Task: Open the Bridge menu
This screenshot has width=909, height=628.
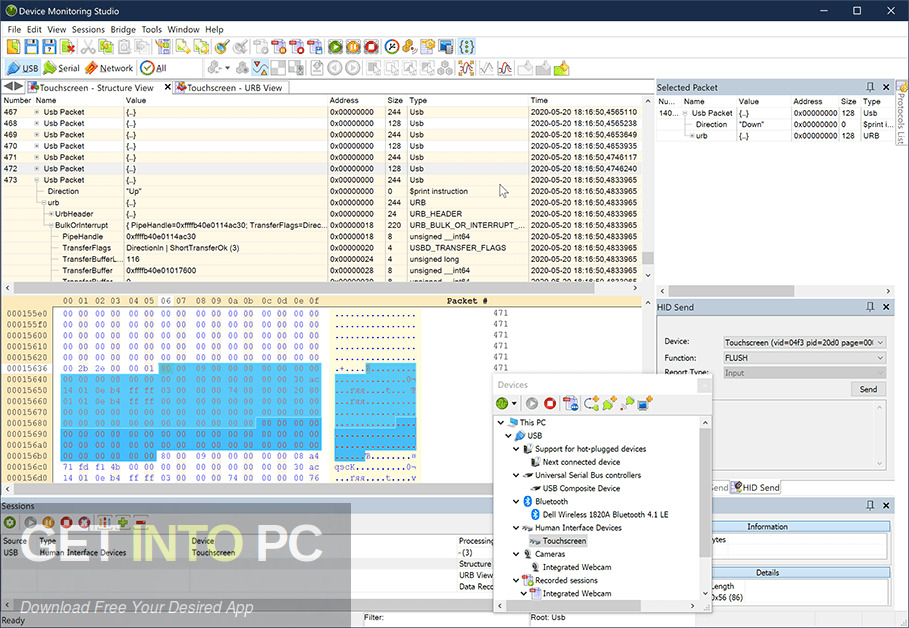Action: (123, 29)
